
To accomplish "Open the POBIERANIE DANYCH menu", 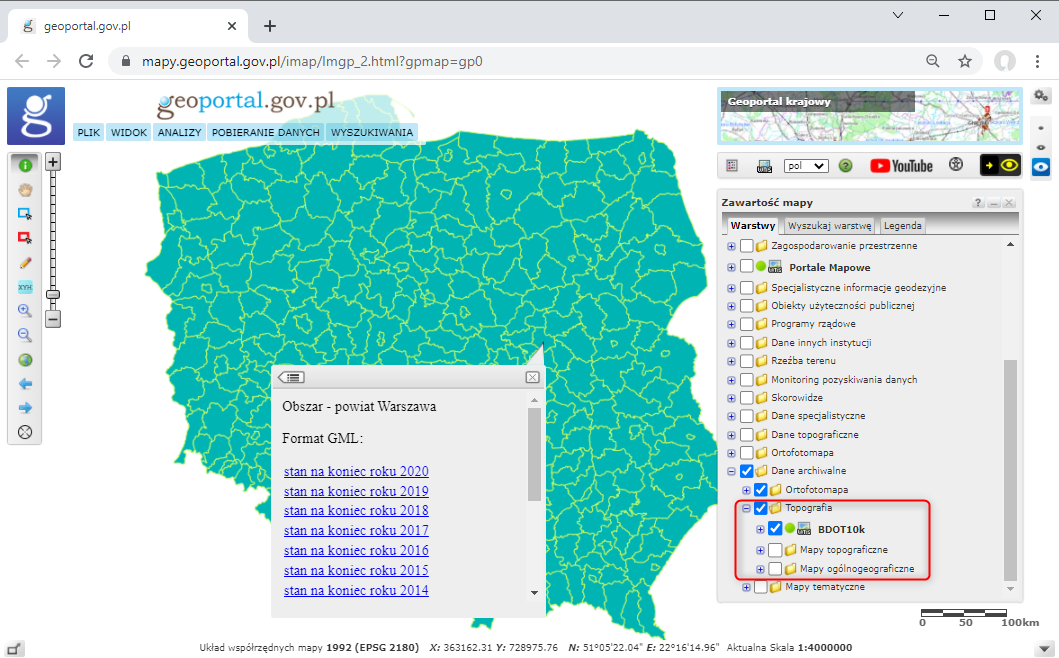I will click(x=265, y=132).
